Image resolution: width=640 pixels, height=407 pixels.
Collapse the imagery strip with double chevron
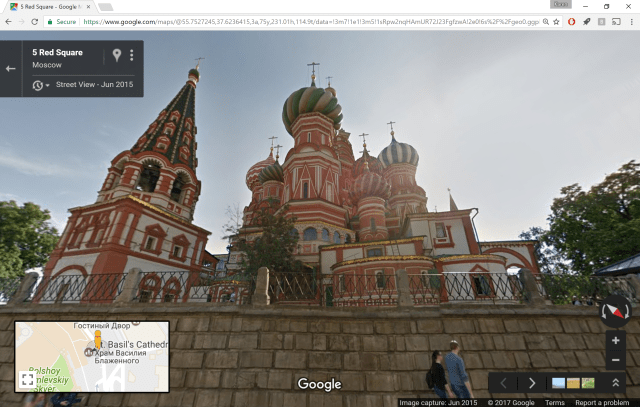(x=616, y=383)
